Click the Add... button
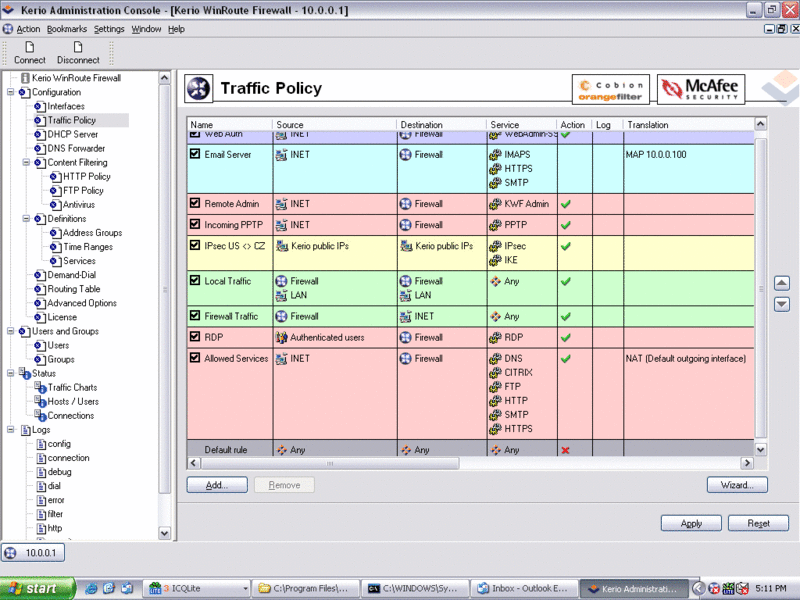This screenshot has width=800, height=600. click(217, 485)
